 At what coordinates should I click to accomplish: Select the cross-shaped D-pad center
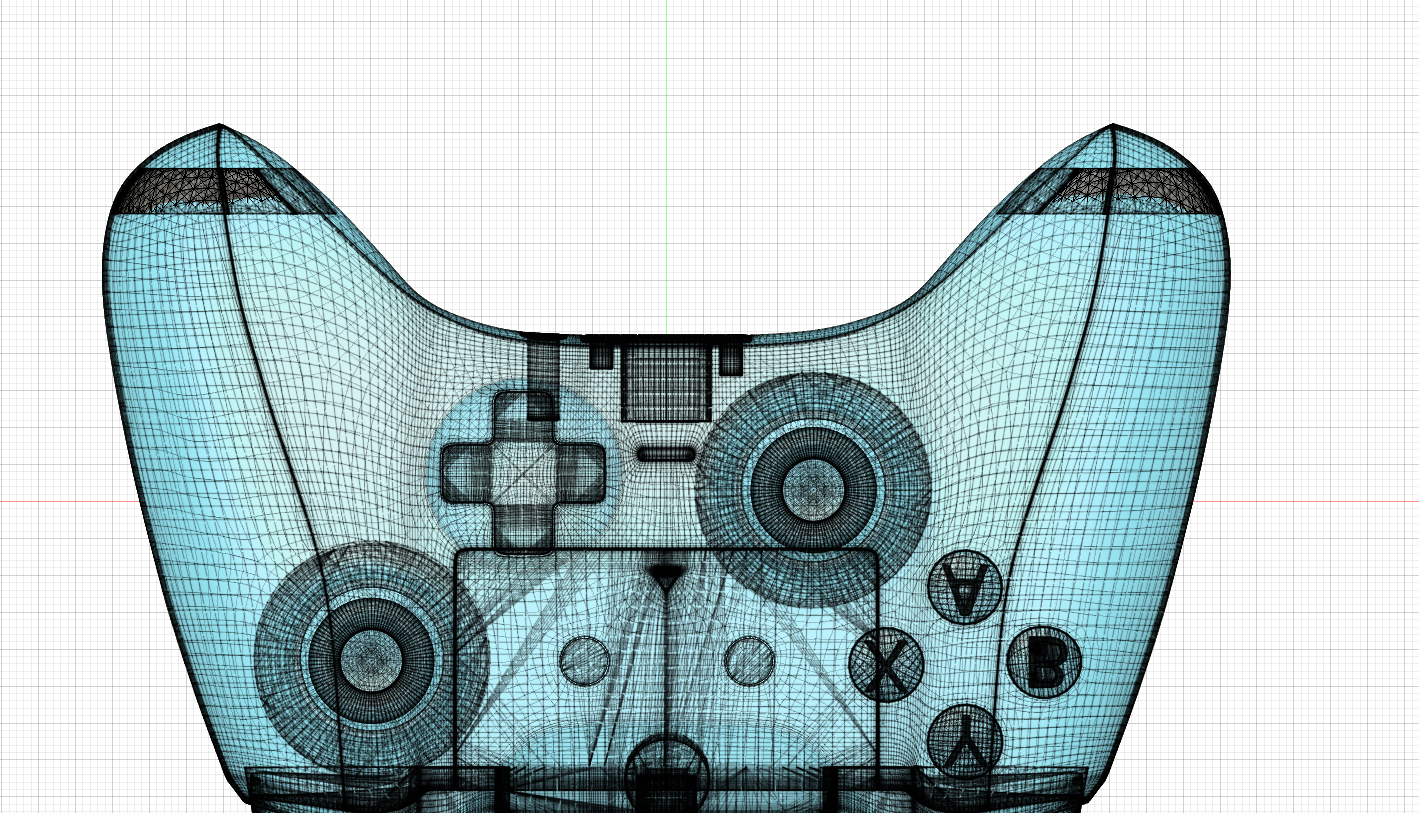[523, 472]
